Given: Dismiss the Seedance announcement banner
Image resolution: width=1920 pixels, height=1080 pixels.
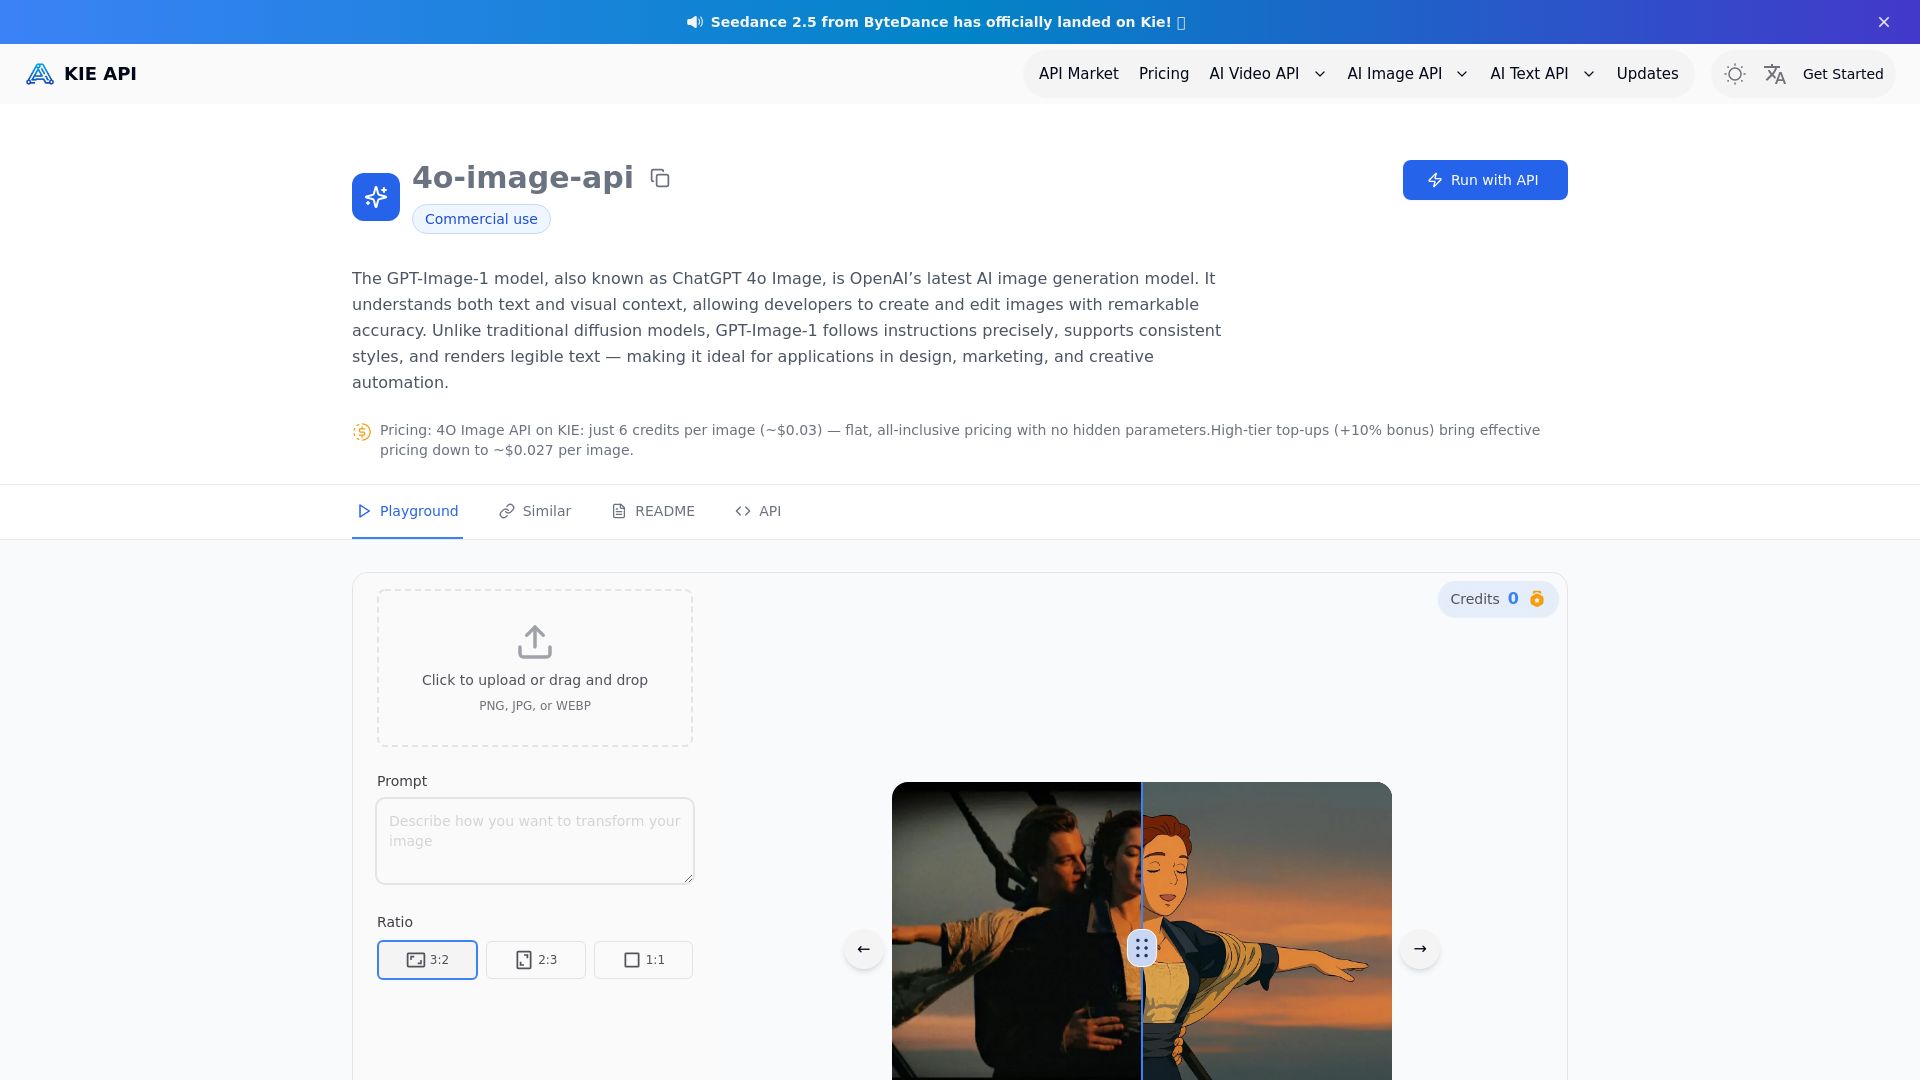Looking at the screenshot, I should point(1884,22).
